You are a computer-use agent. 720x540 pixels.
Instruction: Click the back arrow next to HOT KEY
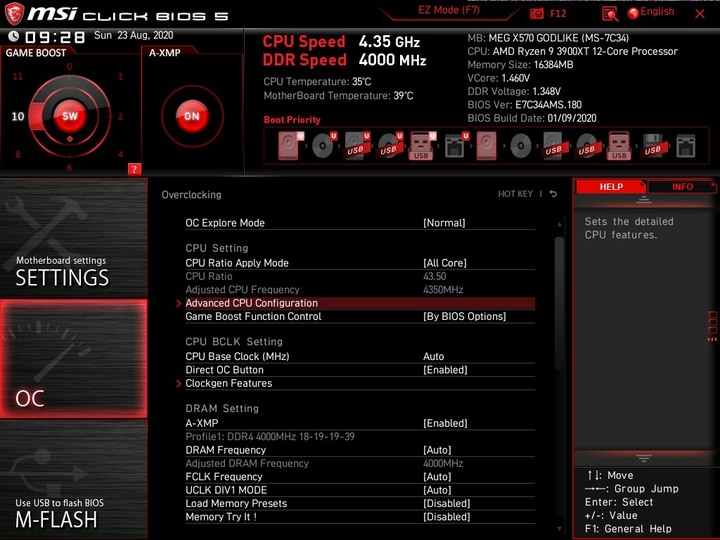click(553, 194)
